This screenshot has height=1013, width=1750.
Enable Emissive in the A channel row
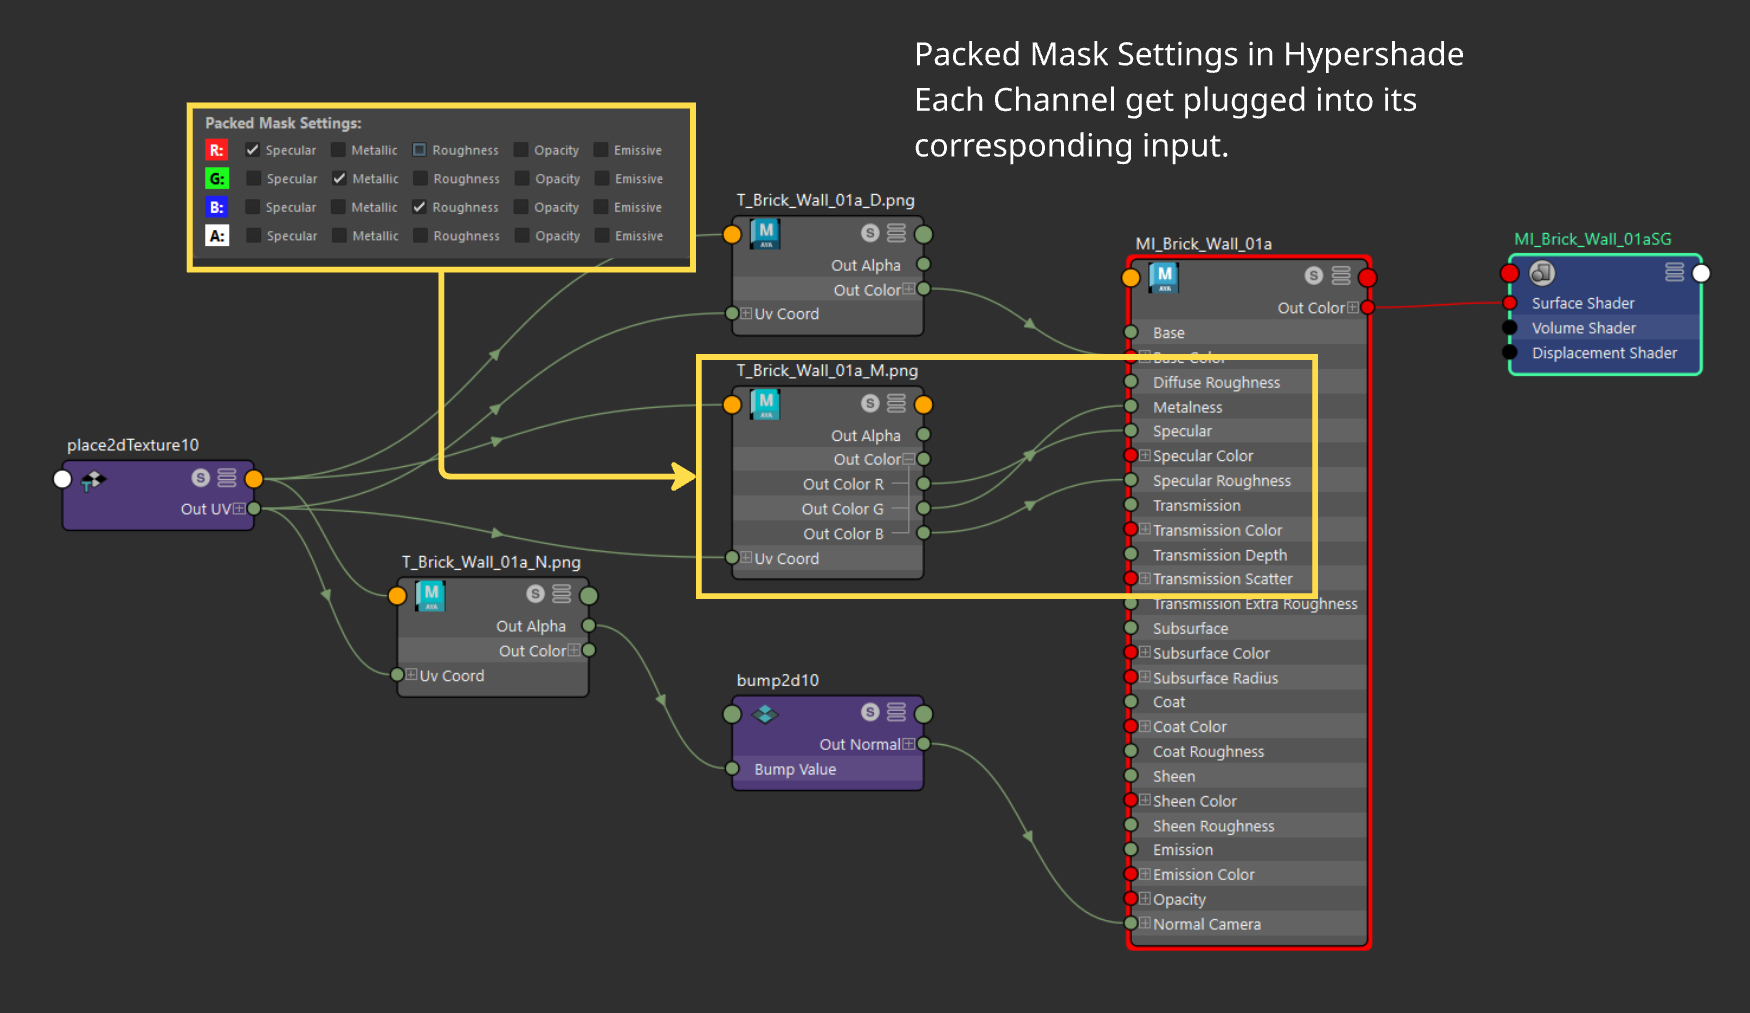click(601, 235)
